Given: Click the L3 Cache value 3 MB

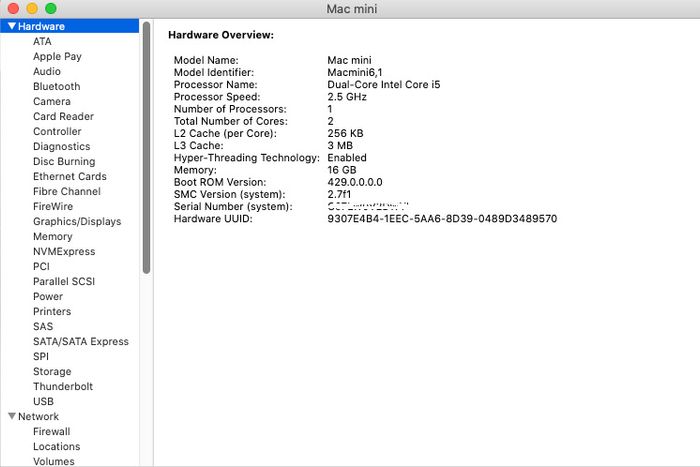Looking at the screenshot, I should click(x=340, y=146).
